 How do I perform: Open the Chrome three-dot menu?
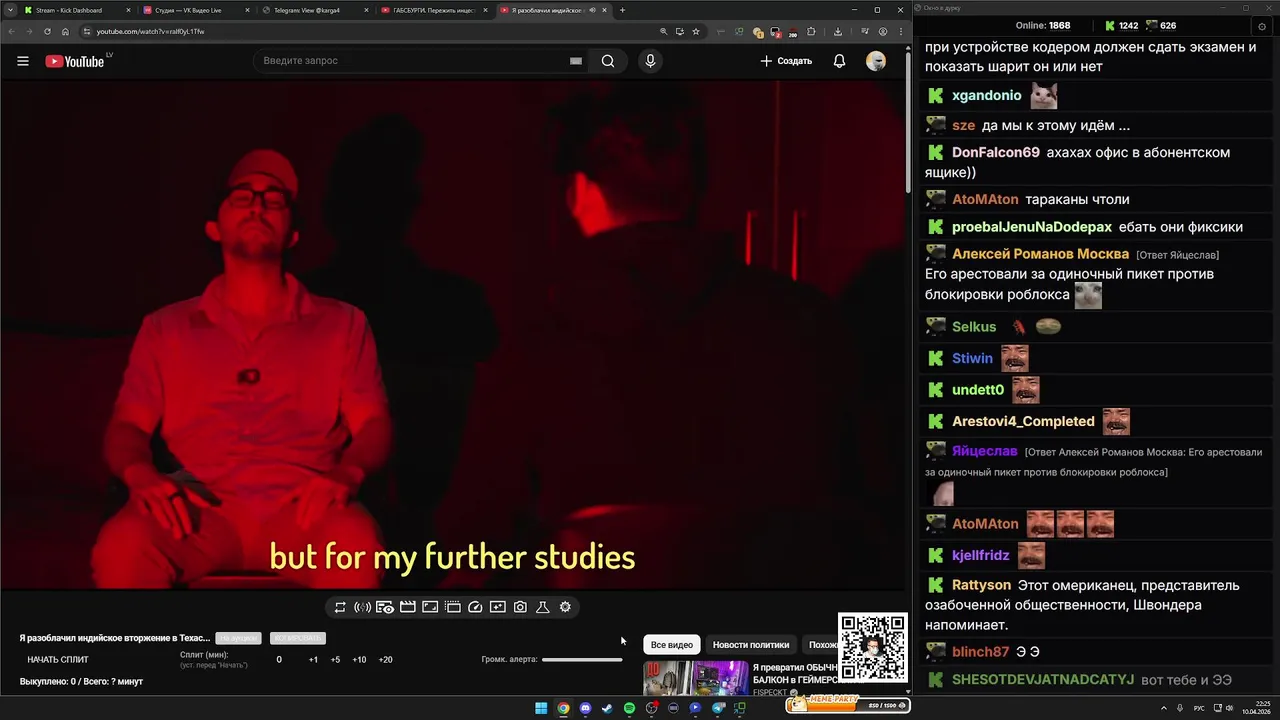pos(901,31)
